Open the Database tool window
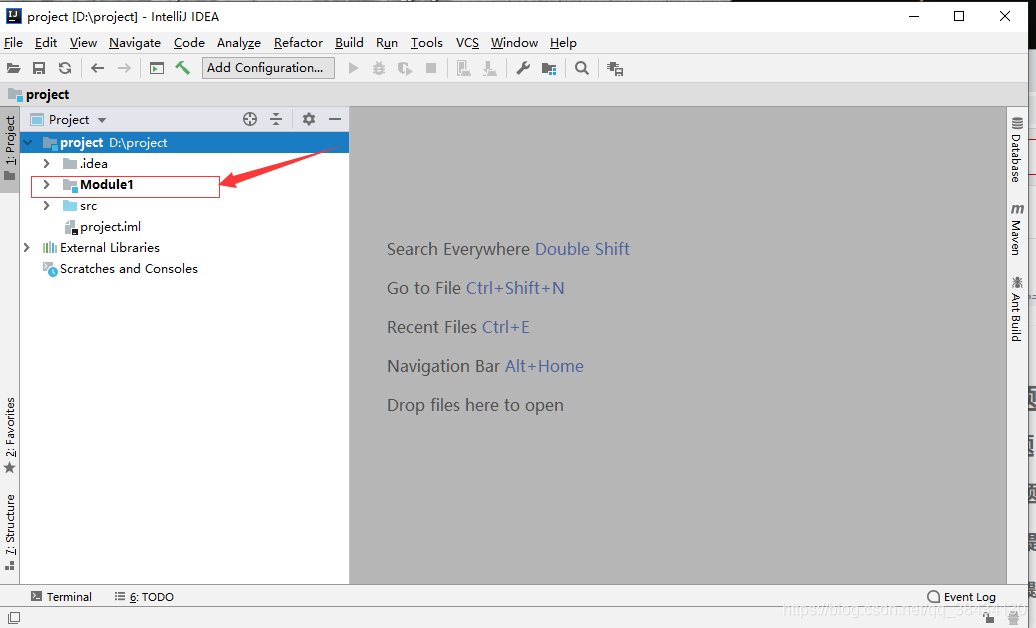Screen dimensions: 1036x628 tap(1016, 149)
